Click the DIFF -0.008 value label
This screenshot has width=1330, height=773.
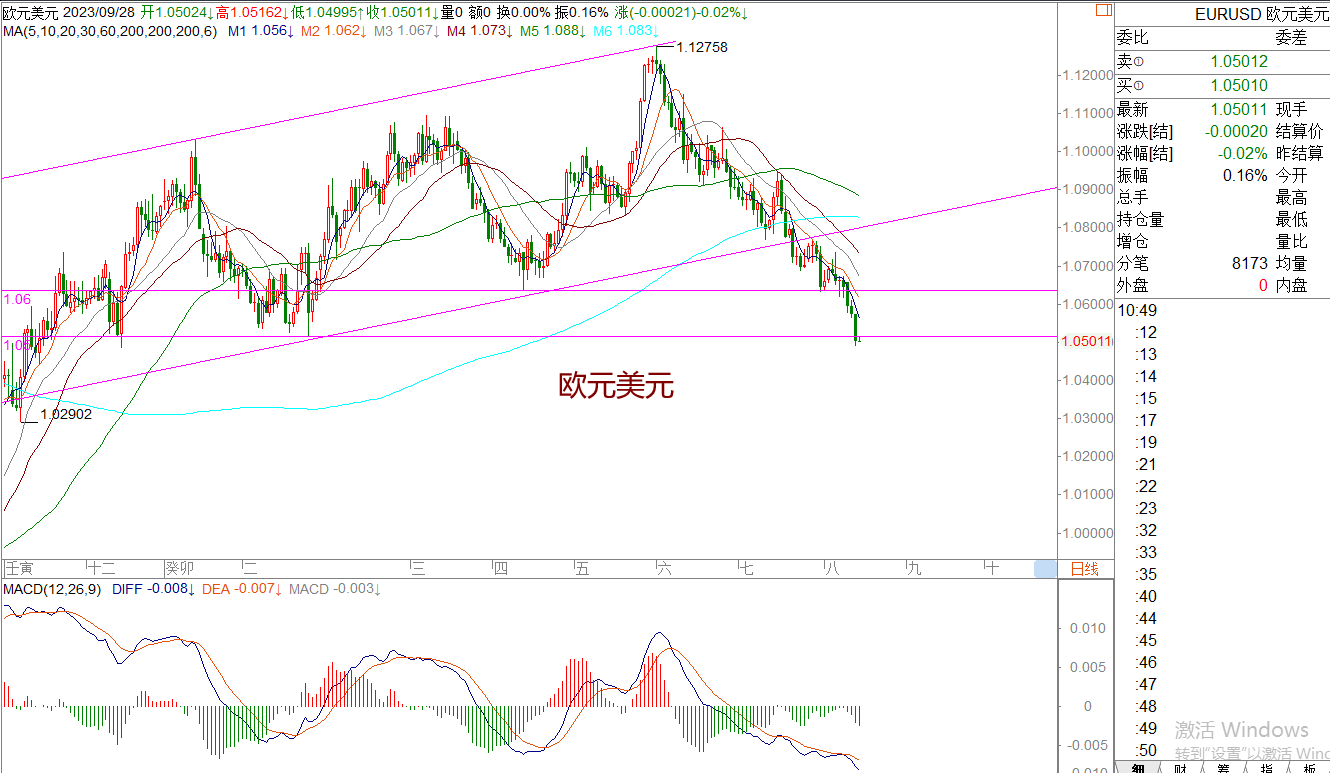(x=154, y=589)
